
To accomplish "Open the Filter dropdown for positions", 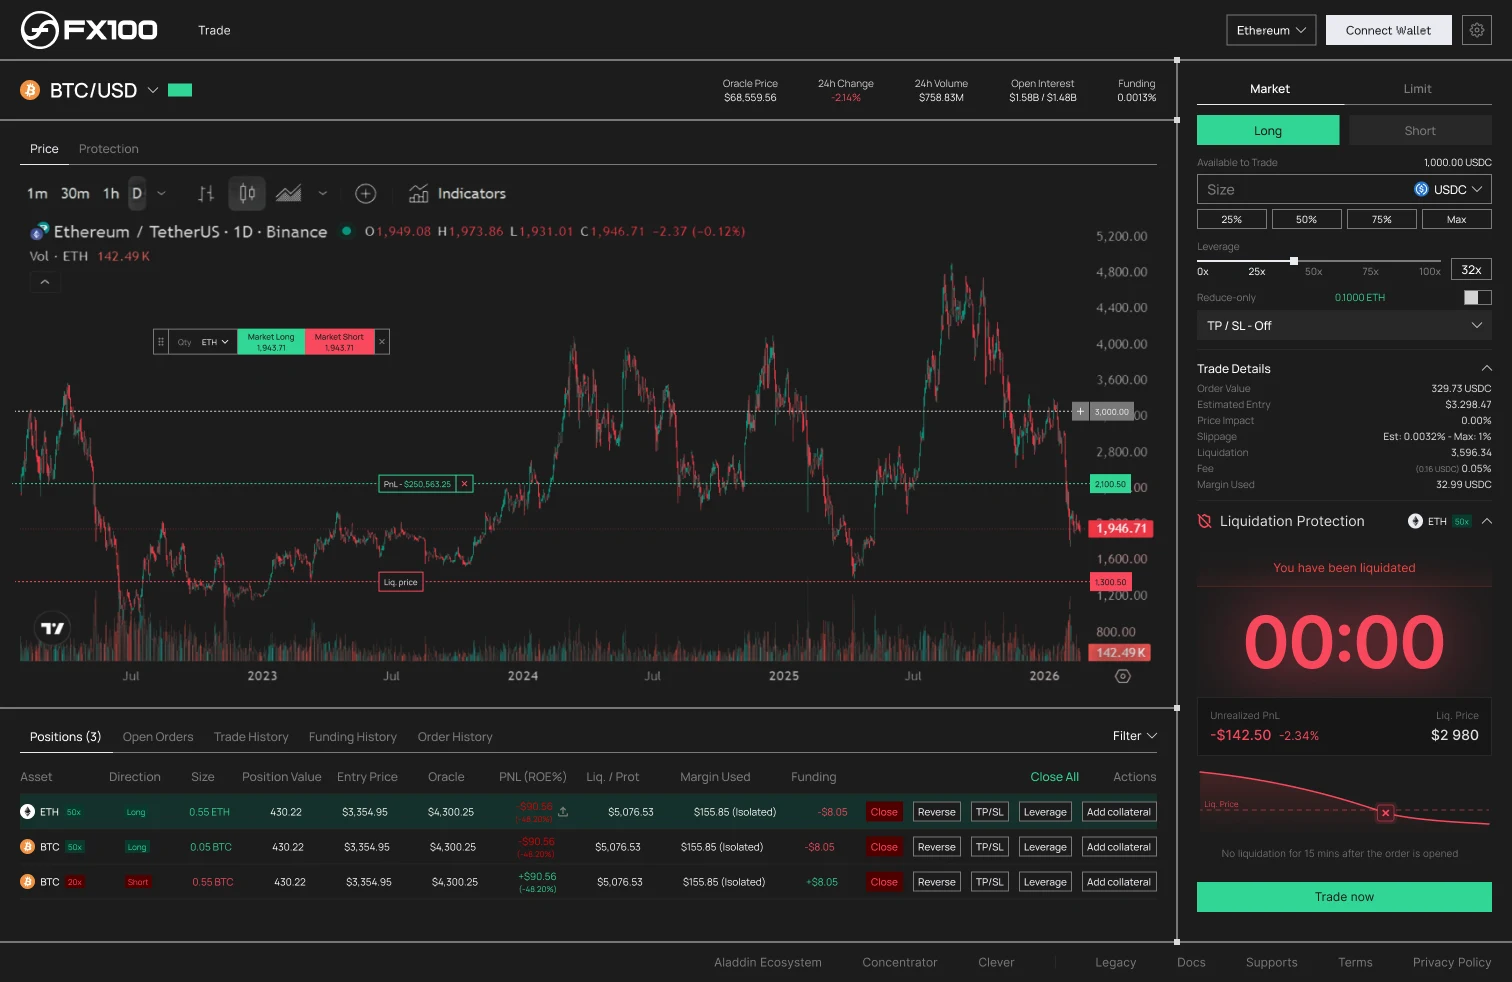I will pyautogui.click(x=1135, y=736).
